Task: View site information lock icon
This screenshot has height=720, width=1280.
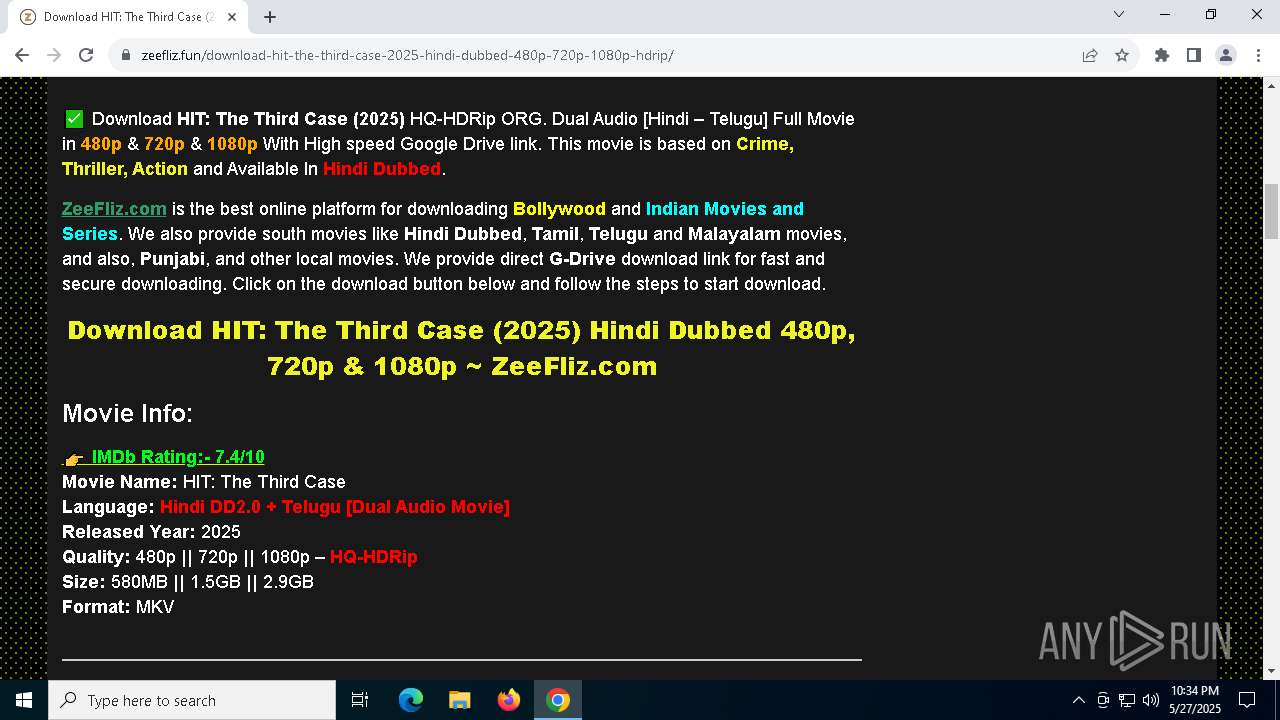Action: point(126,55)
